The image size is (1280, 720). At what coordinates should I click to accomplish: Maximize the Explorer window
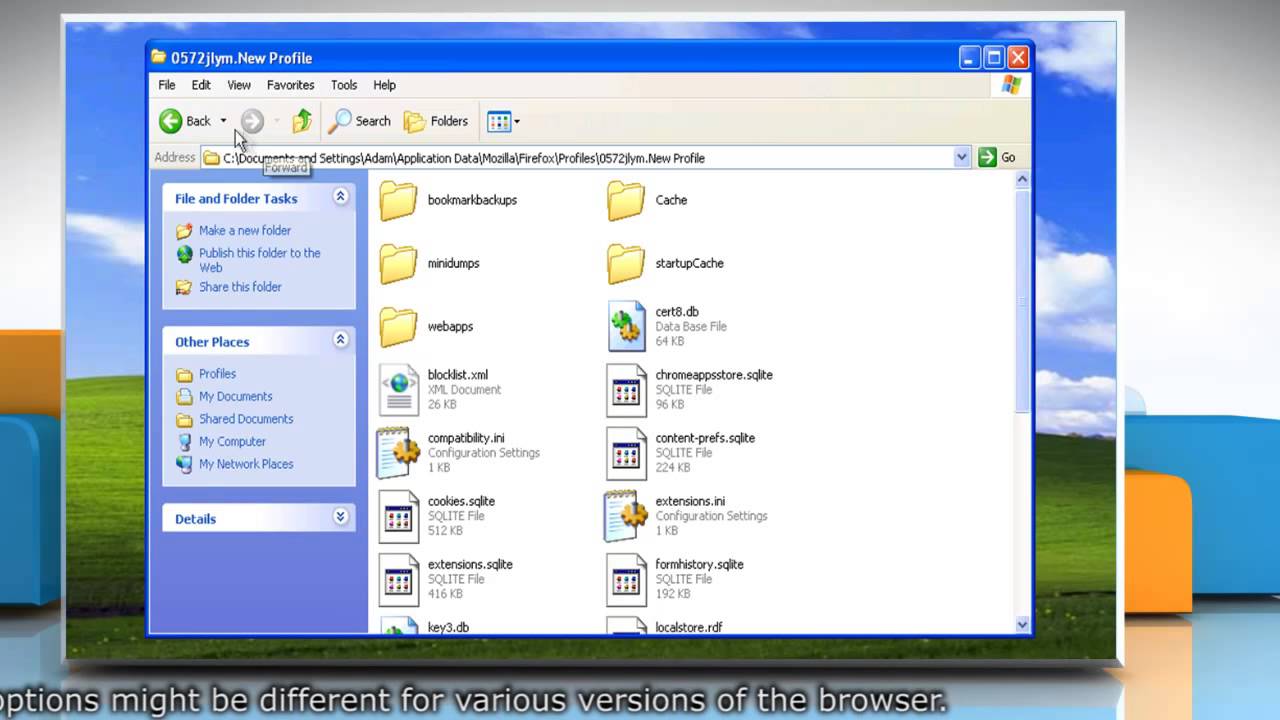click(994, 58)
